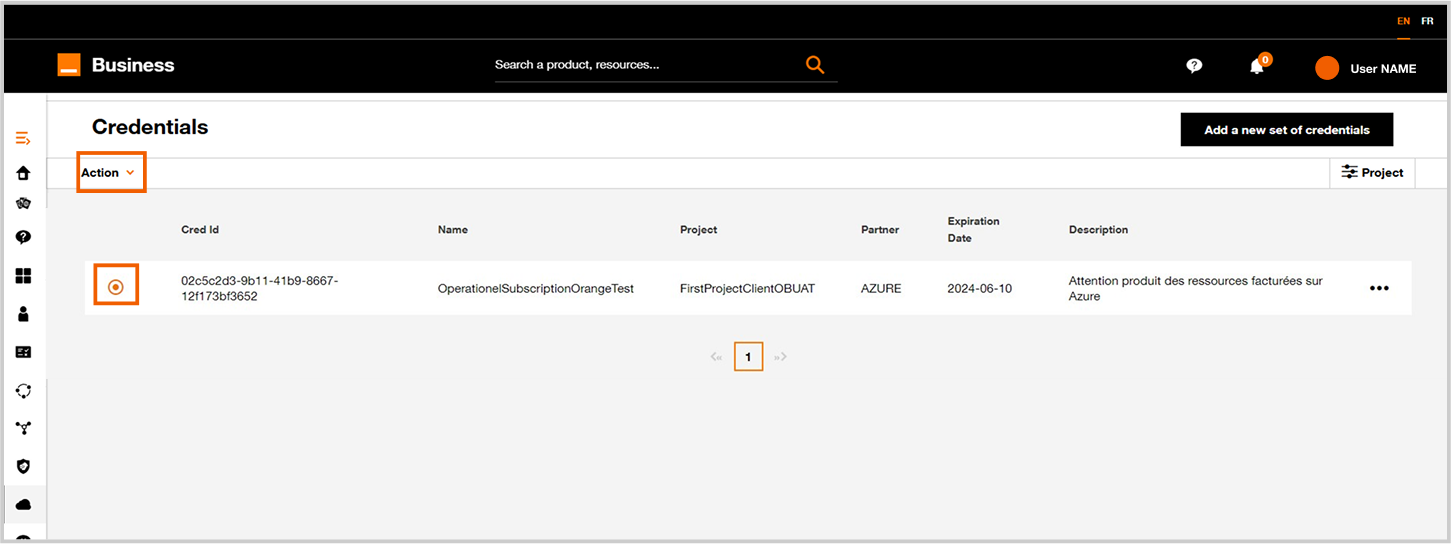
Task: Open the help chat bubble icon
Action: pyautogui.click(x=1194, y=66)
